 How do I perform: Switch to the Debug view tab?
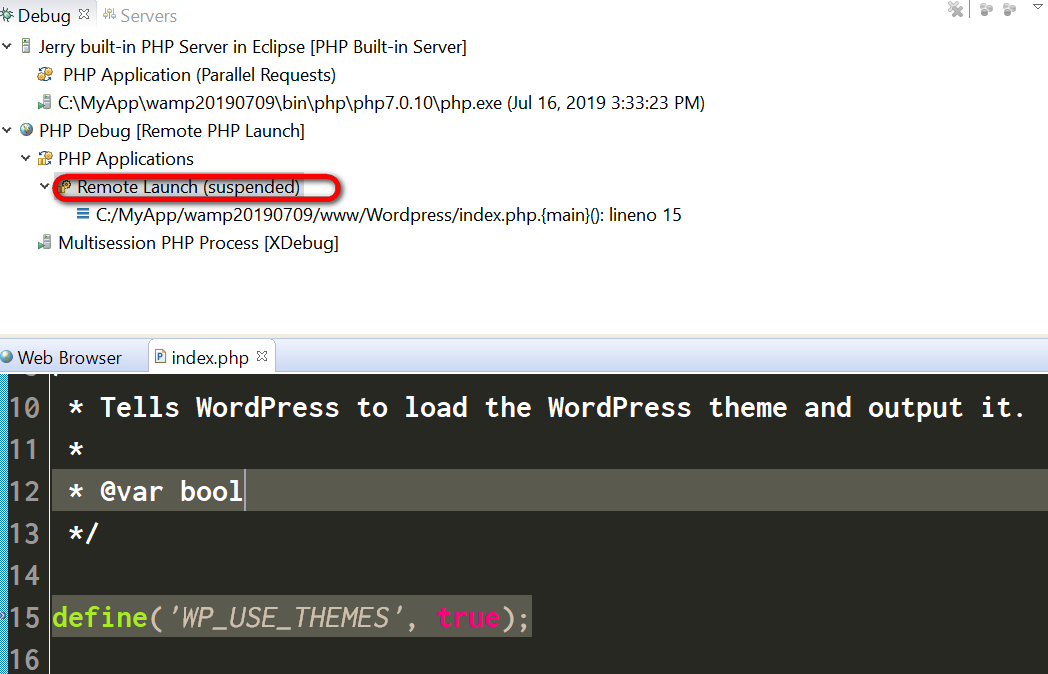[43, 15]
